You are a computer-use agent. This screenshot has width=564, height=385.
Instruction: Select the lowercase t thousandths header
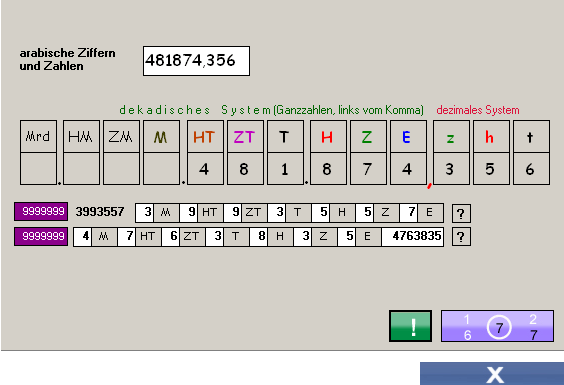[532, 136]
